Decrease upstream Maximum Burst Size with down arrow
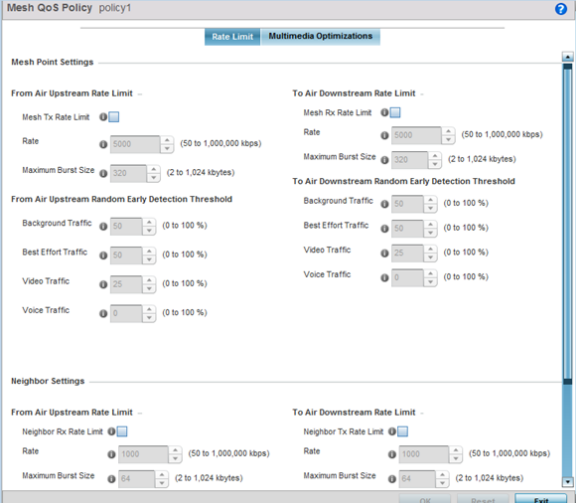 pos(154,178)
